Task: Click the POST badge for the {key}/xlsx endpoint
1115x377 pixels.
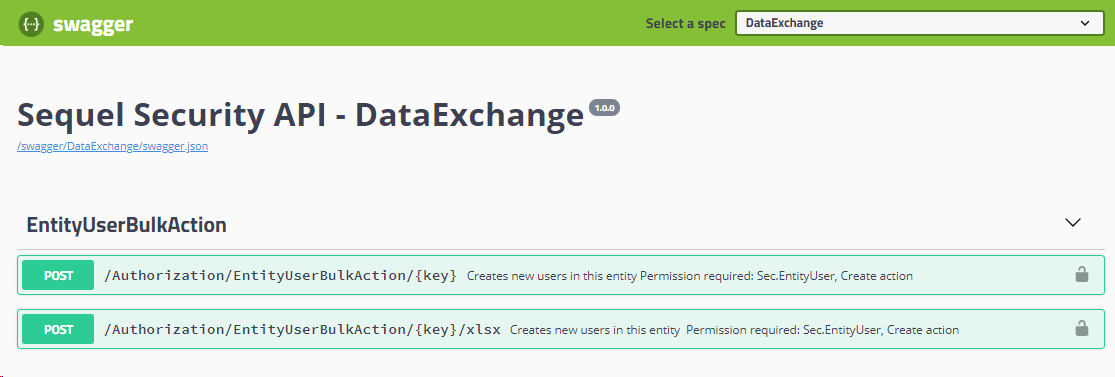Action: pos(58,329)
